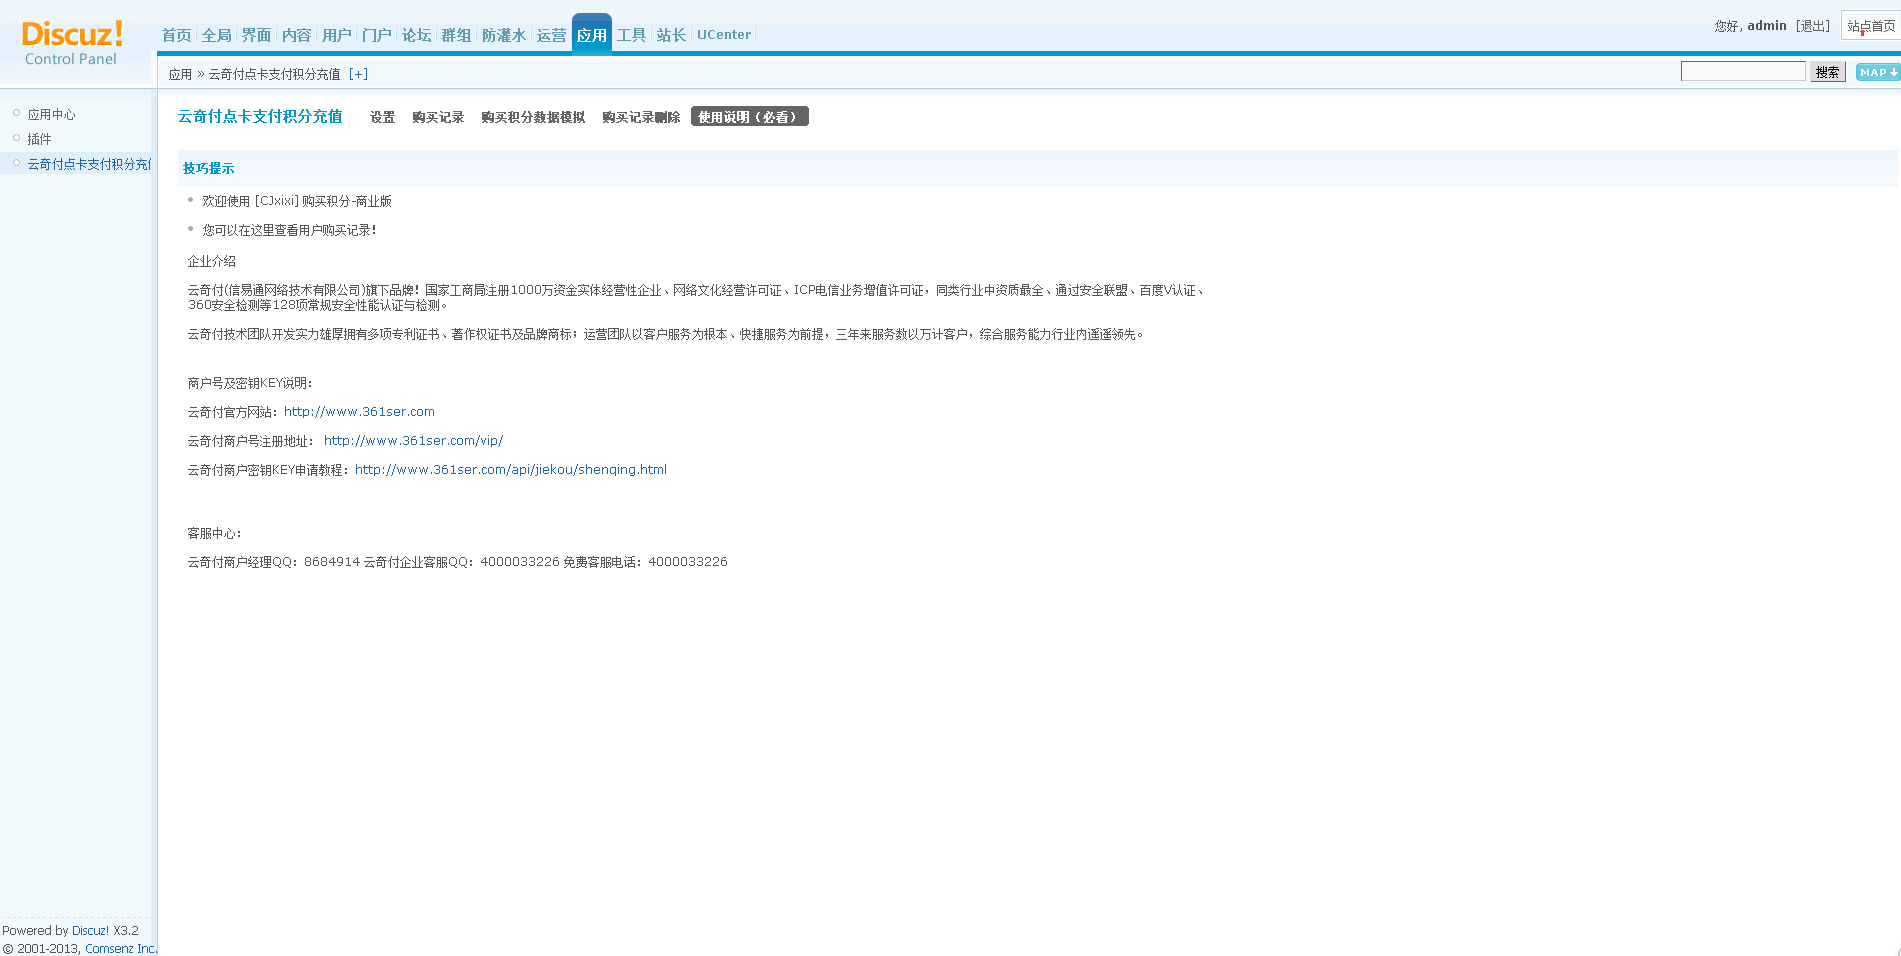Open the 门户 menu
Viewport: 1901px width, 956px height.
pyautogui.click(x=376, y=35)
